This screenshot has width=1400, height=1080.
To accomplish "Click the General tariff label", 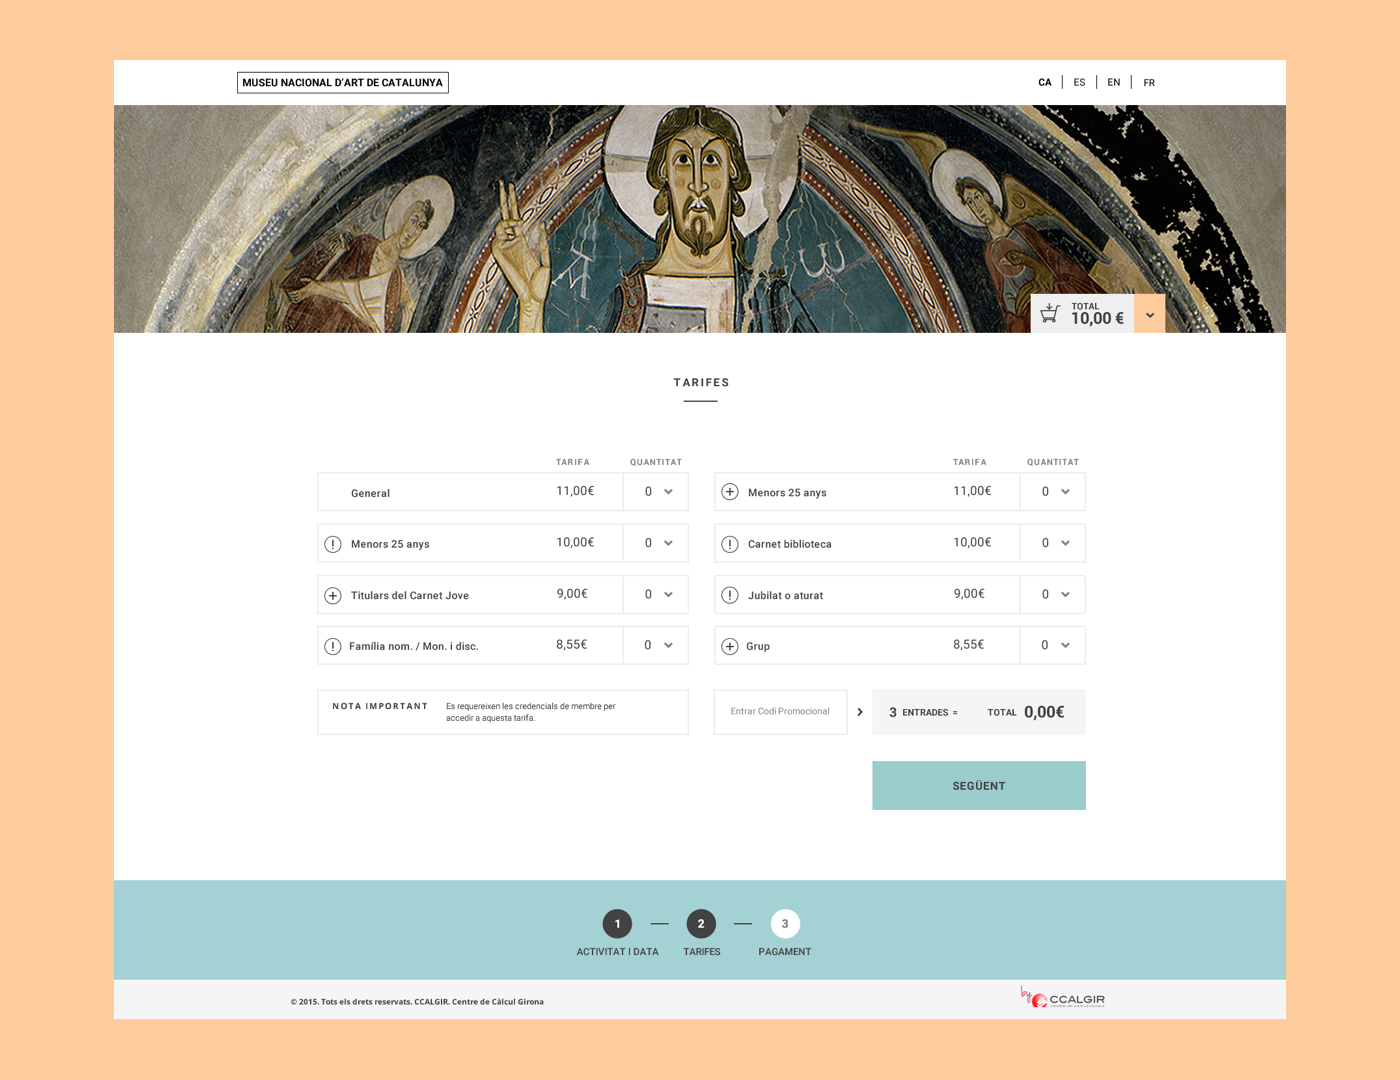I will pos(370,493).
